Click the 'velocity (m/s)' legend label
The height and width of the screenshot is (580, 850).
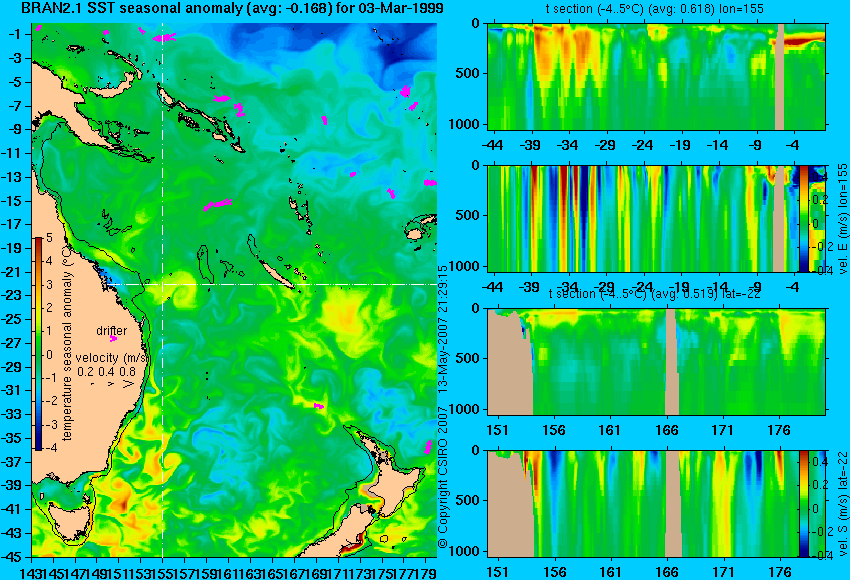(x=112, y=357)
